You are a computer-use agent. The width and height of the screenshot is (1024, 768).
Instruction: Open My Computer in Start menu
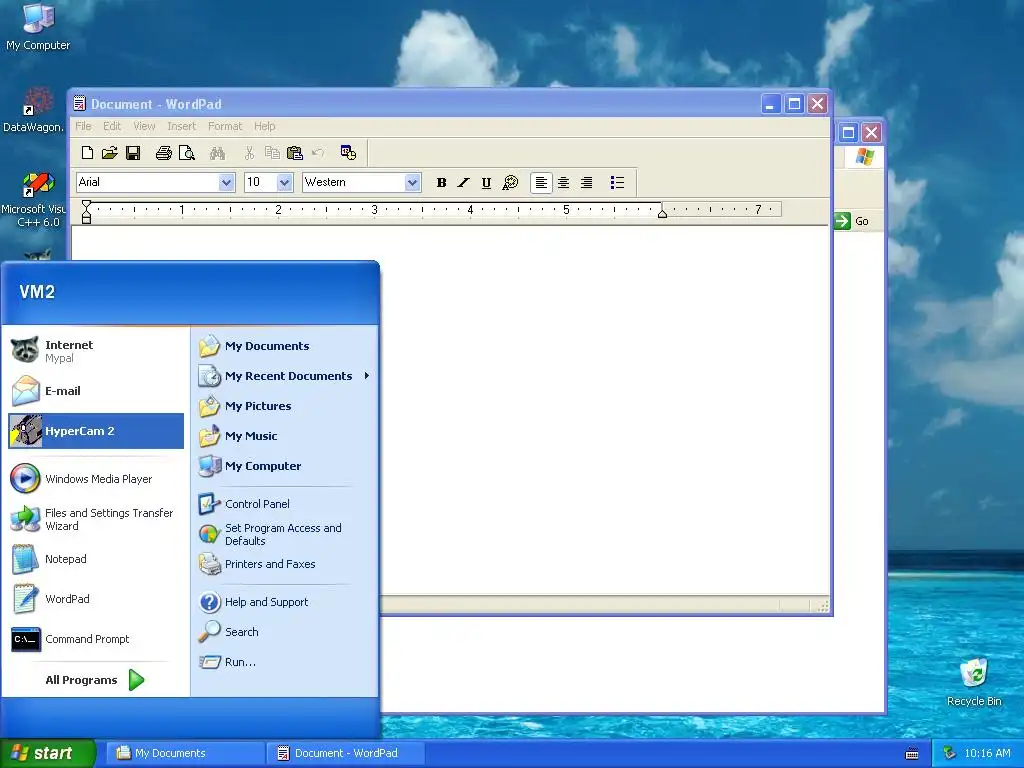pos(285,466)
